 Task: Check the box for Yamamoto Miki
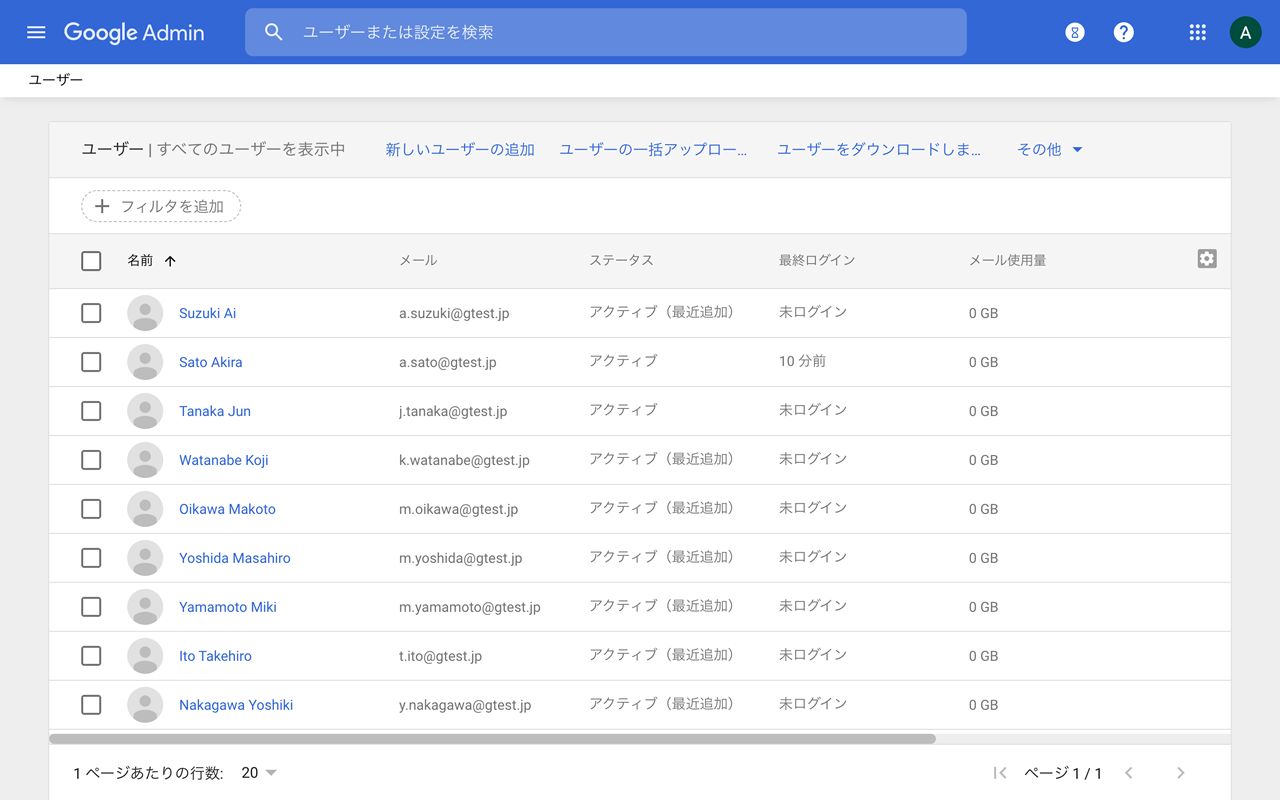91,607
